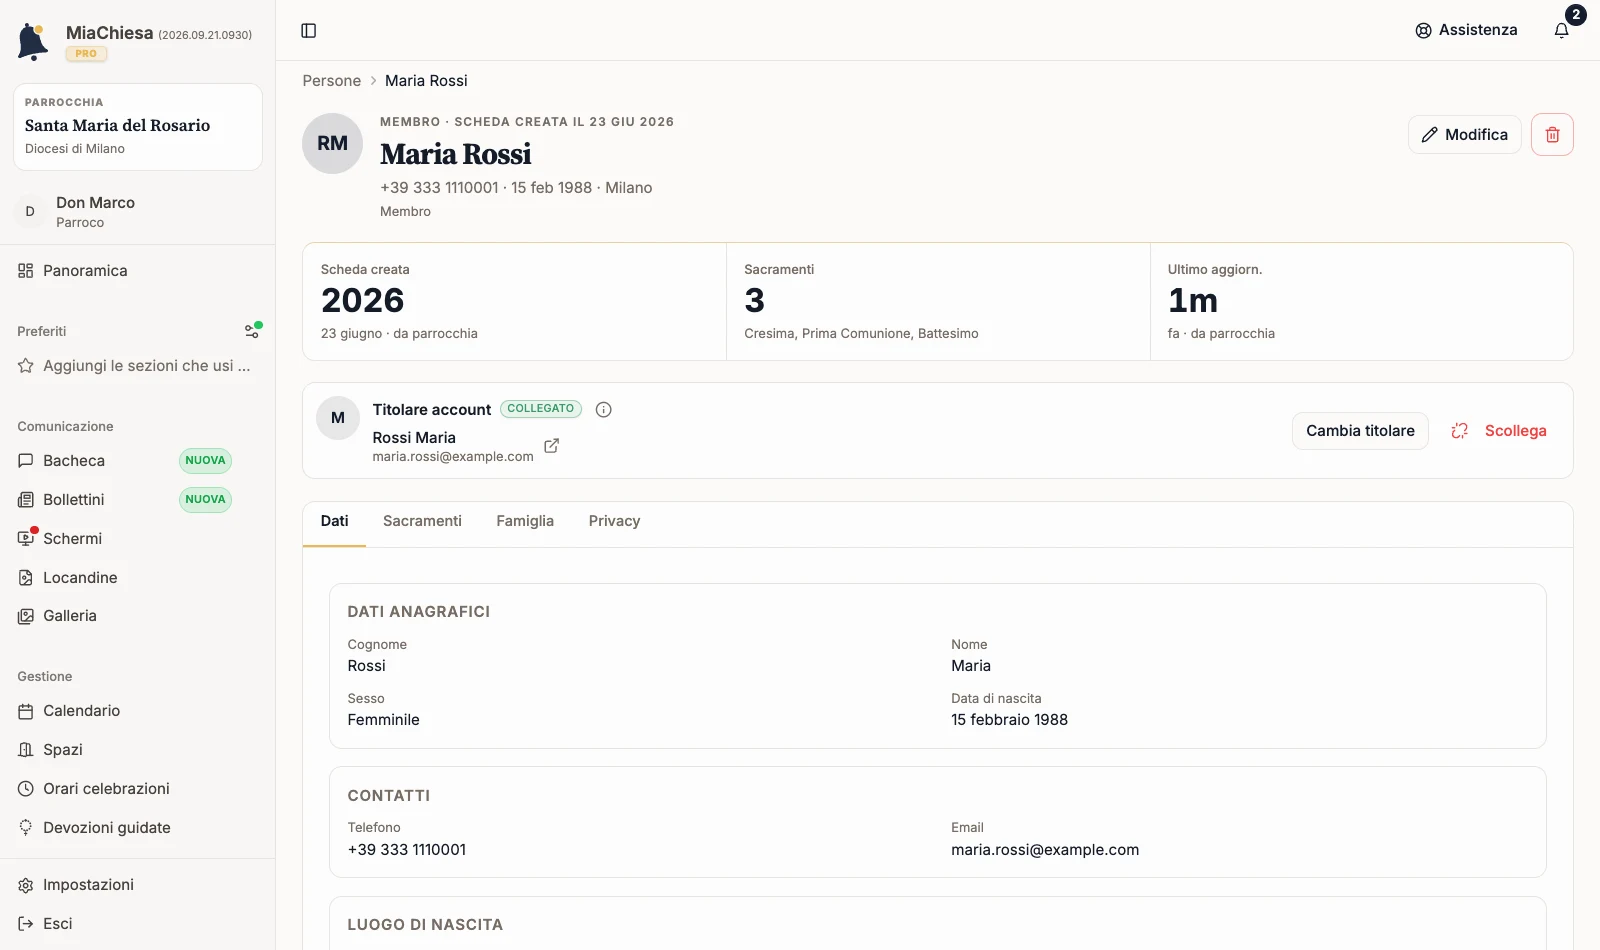Viewport: 1600px width, 950px height.
Task: Click the Assistenza lifebuoy icon
Action: pos(1423,31)
